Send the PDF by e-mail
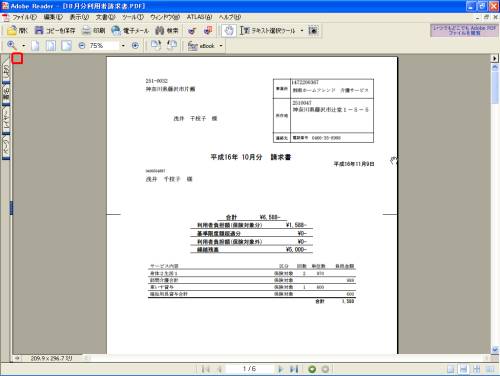 130,31
